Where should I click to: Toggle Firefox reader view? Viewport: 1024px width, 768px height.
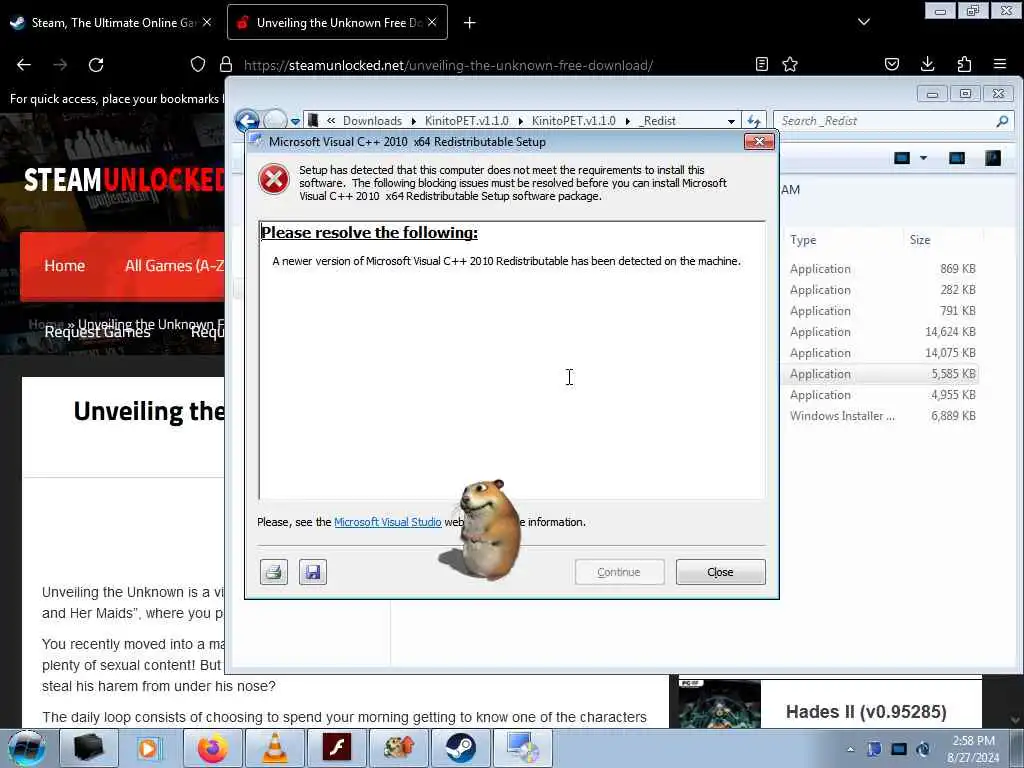click(x=761, y=64)
